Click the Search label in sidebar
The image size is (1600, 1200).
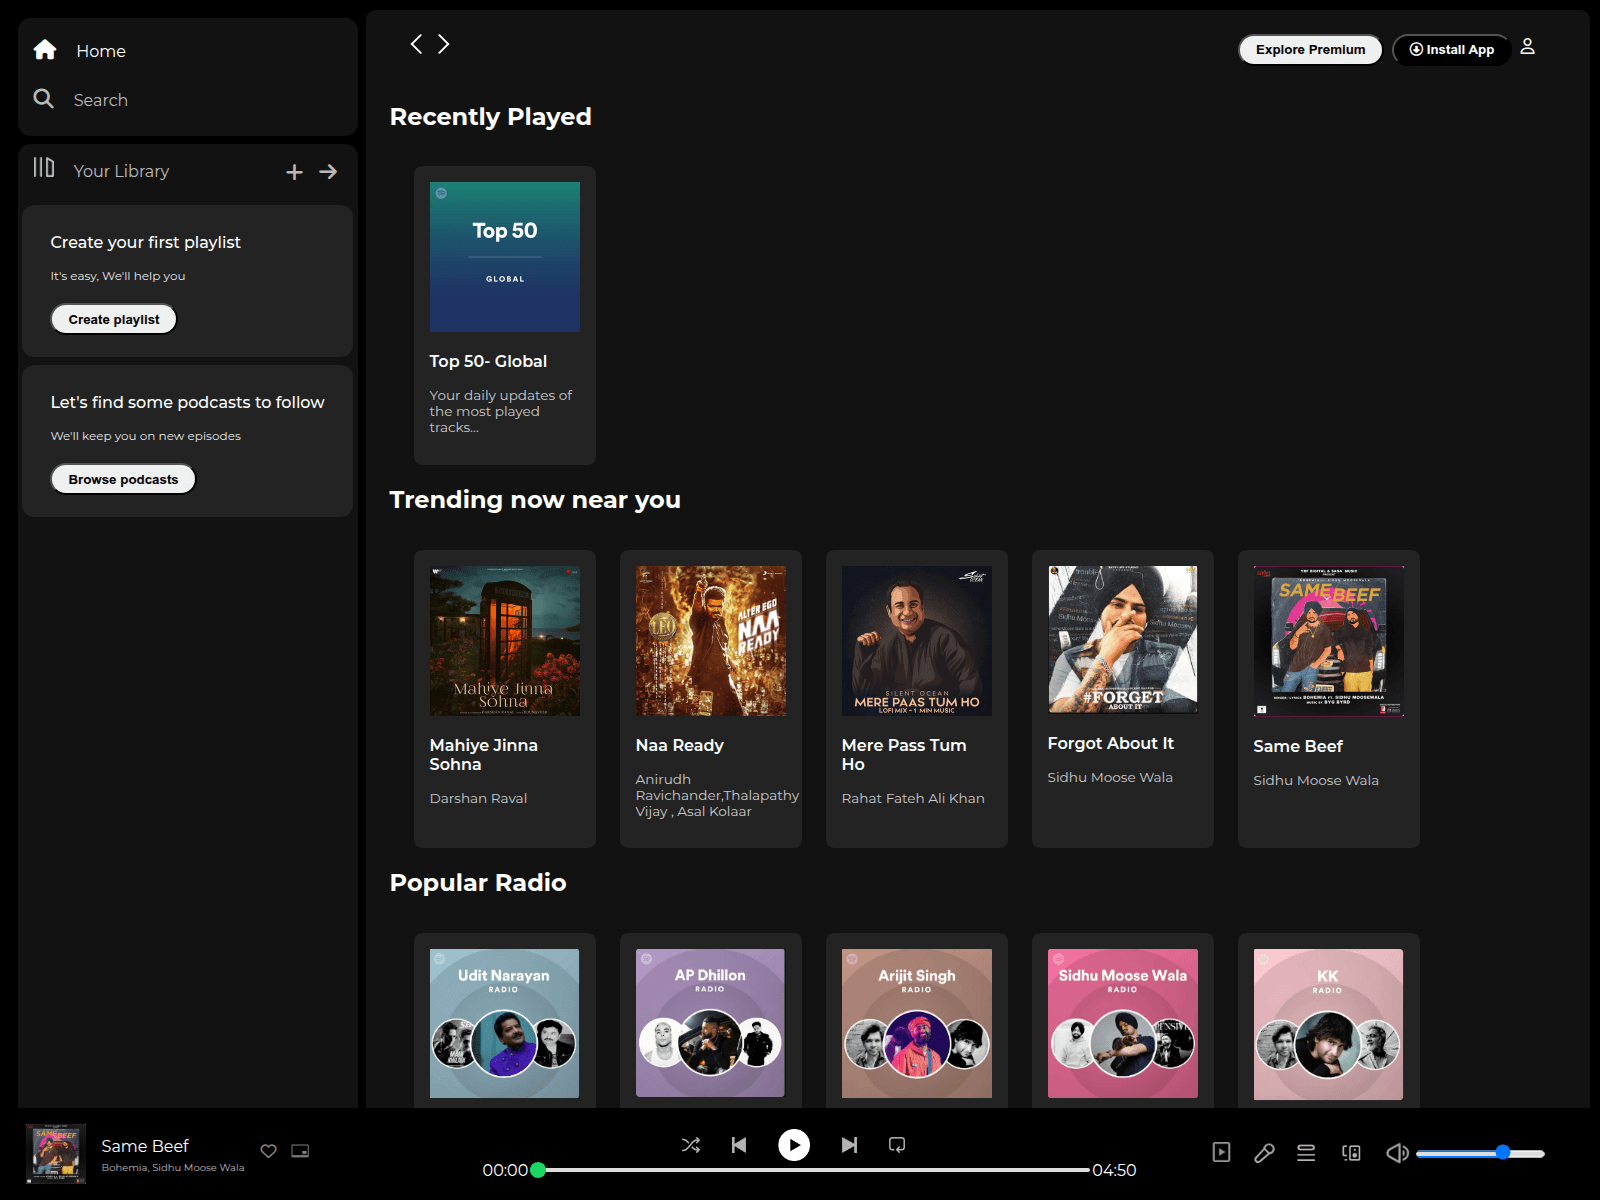pyautogui.click(x=101, y=100)
